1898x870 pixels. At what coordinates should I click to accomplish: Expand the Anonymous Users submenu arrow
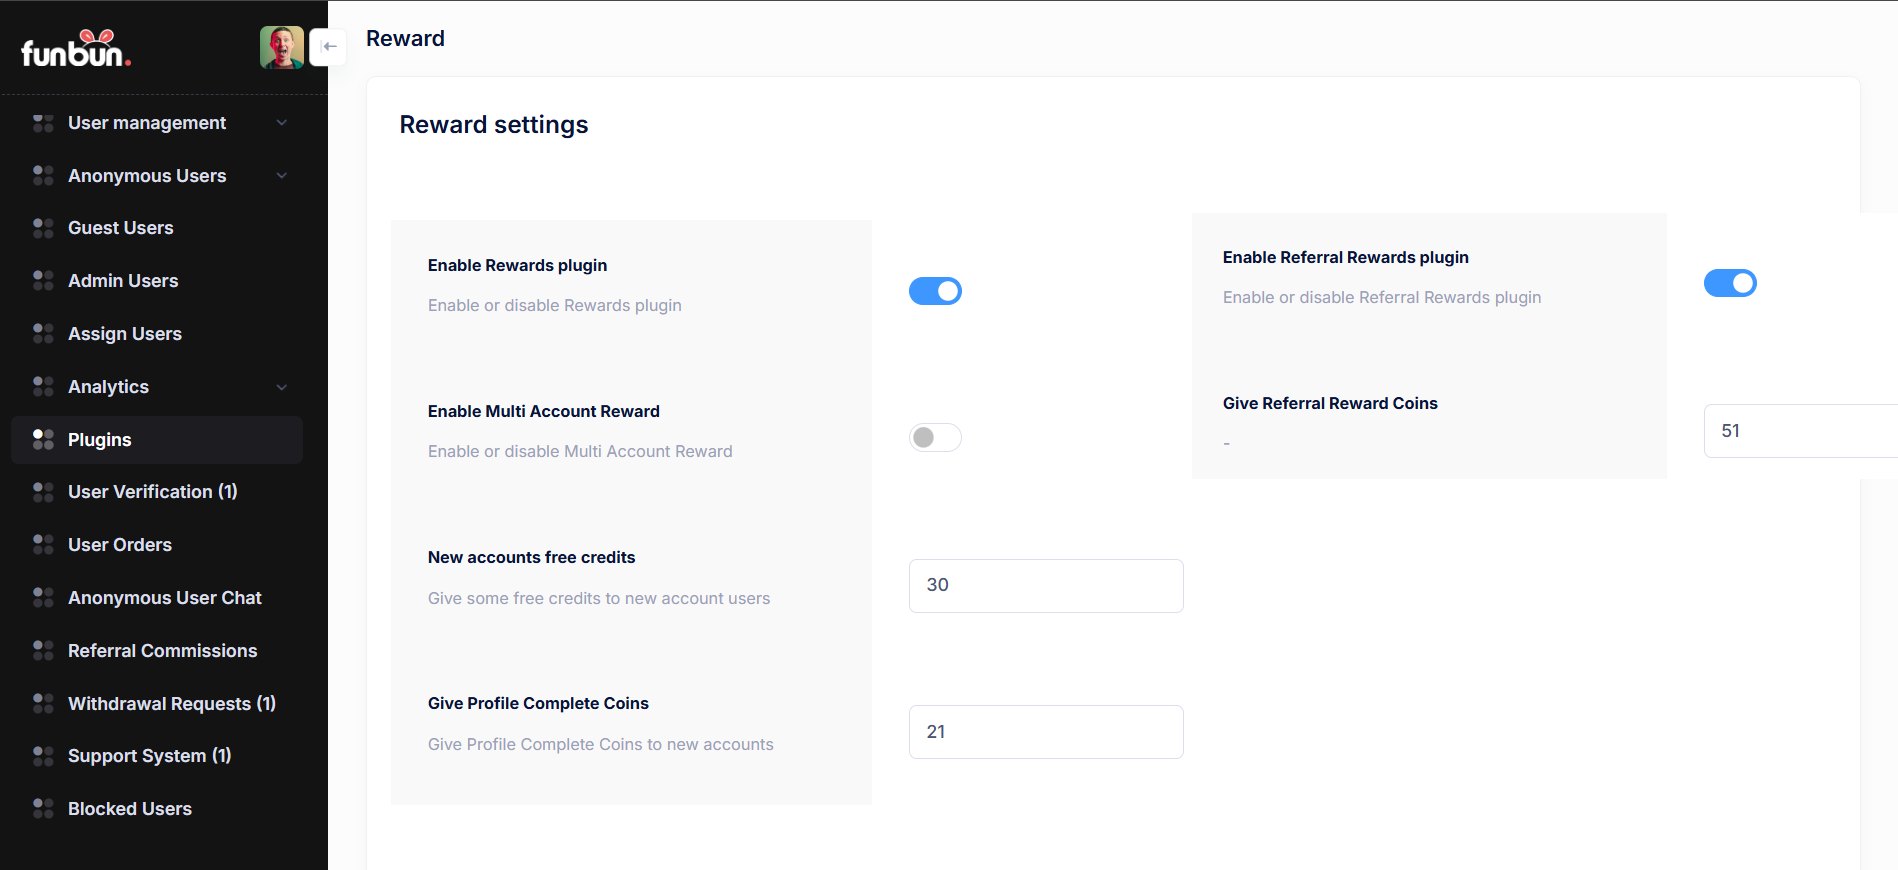click(x=282, y=176)
